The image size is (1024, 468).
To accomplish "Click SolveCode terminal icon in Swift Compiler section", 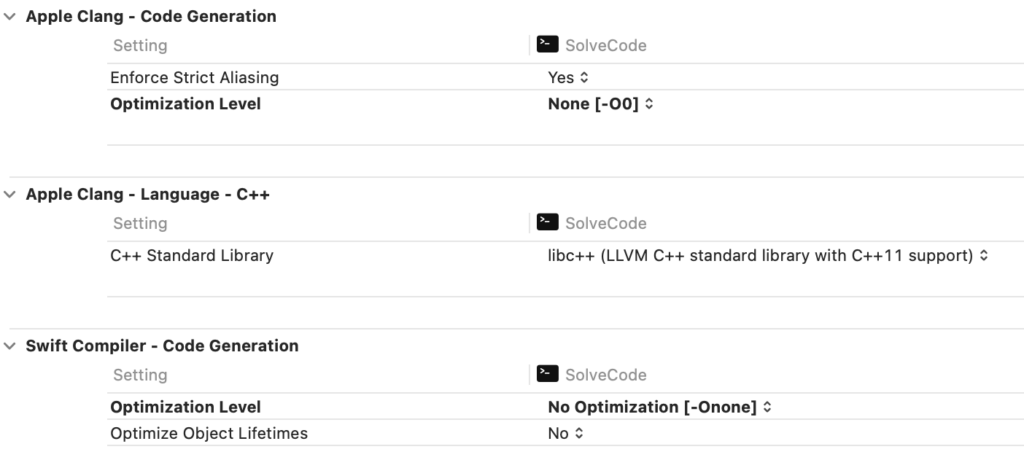I will [x=547, y=373].
